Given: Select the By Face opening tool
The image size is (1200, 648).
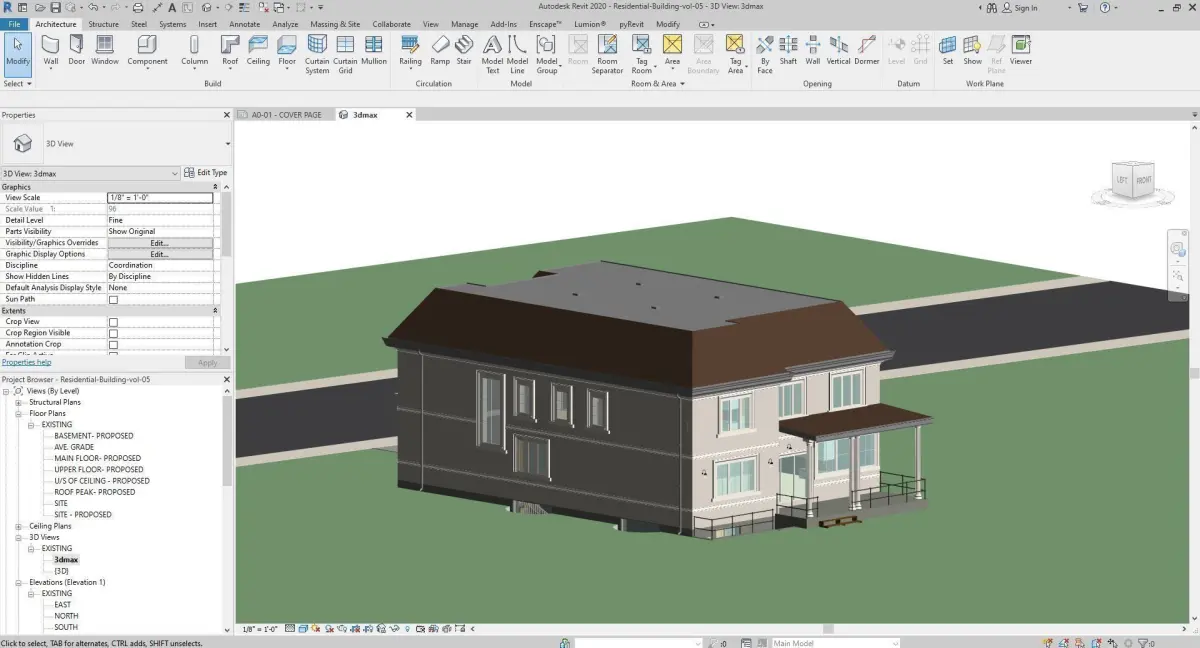Looking at the screenshot, I should [764, 54].
